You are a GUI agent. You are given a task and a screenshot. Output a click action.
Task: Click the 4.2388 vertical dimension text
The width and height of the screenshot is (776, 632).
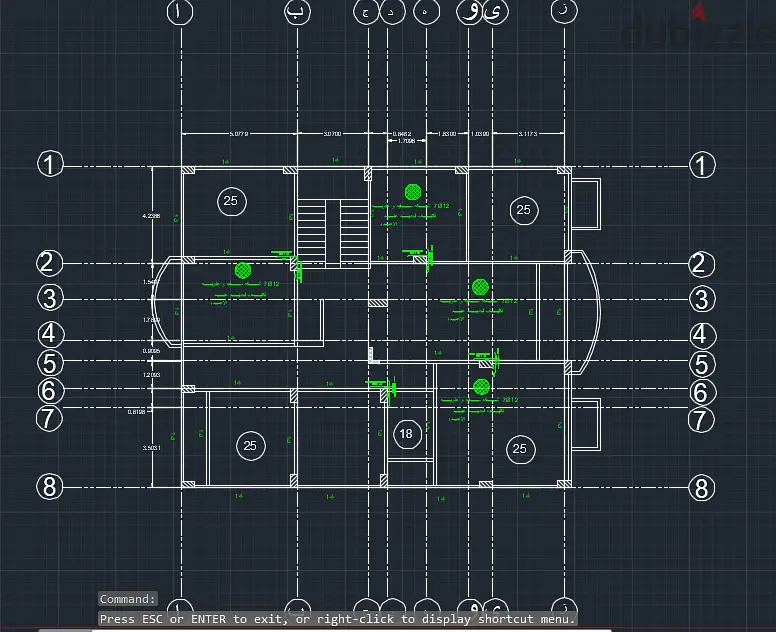pos(151,216)
